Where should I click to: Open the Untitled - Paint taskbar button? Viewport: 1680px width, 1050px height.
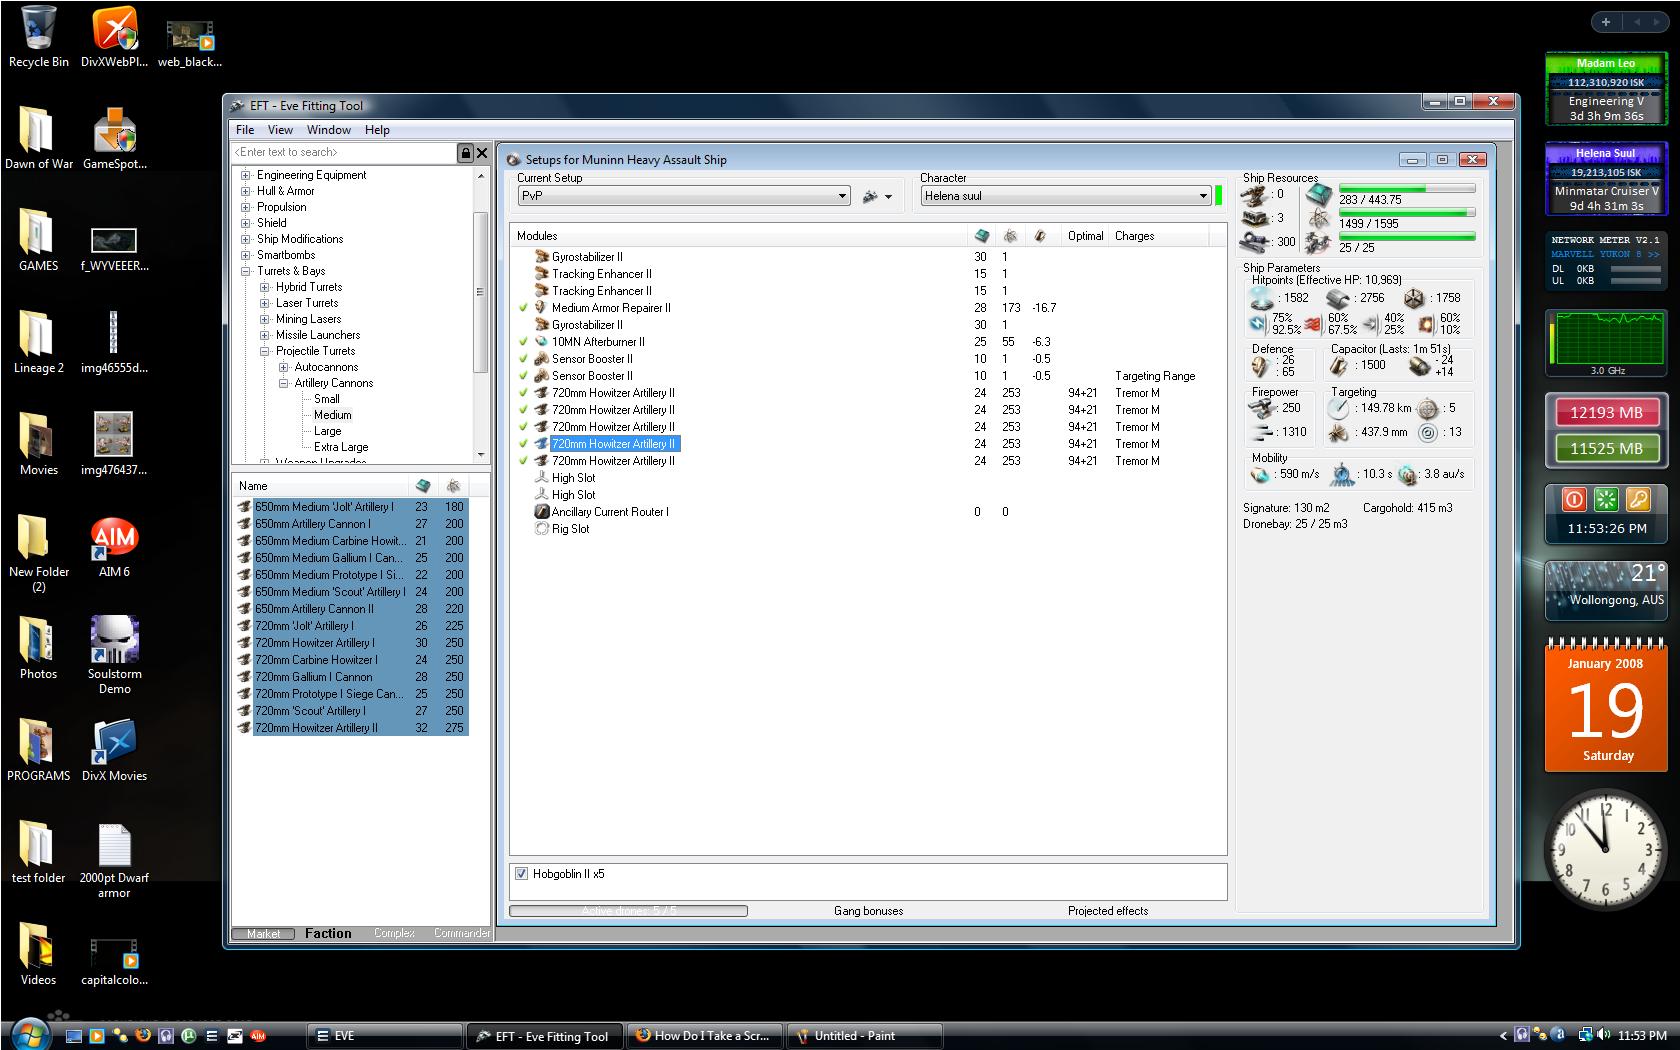coord(866,1036)
